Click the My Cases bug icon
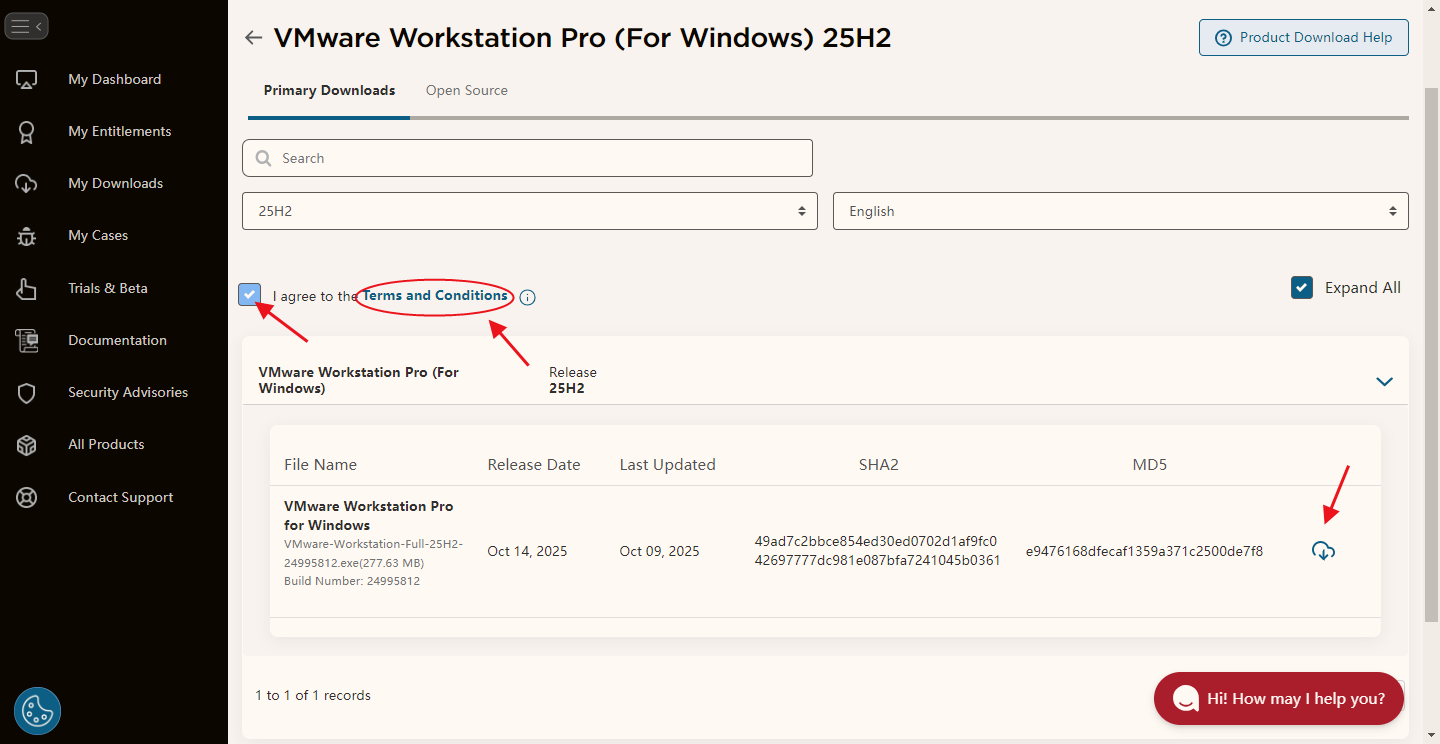 click(x=27, y=236)
